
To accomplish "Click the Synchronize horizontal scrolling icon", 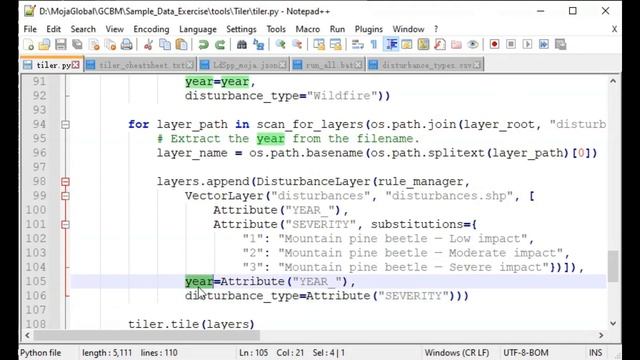I will (x=336, y=44).
